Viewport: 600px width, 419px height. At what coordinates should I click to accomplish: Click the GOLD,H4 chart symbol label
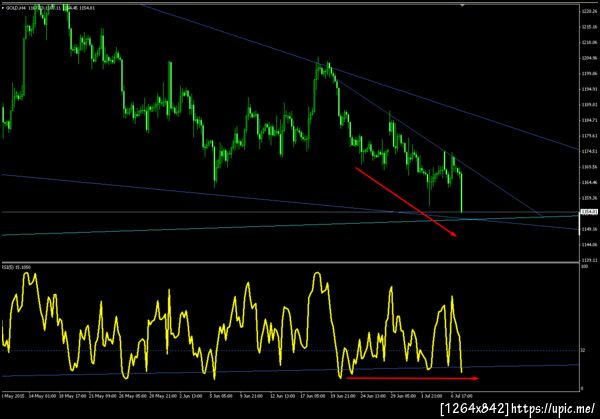(16, 8)
